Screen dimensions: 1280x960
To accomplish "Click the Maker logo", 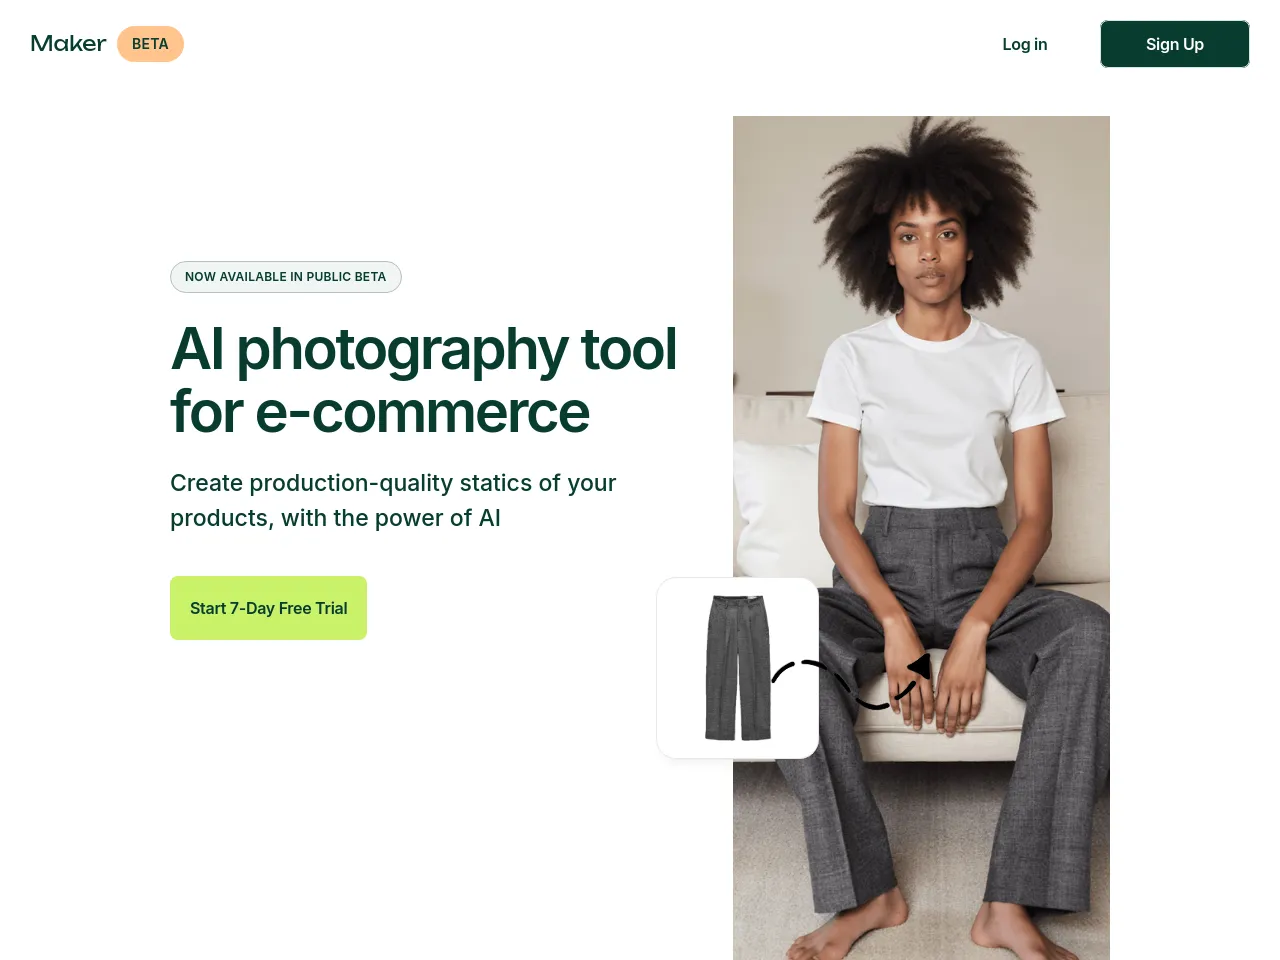I will (x=68, y=43).
